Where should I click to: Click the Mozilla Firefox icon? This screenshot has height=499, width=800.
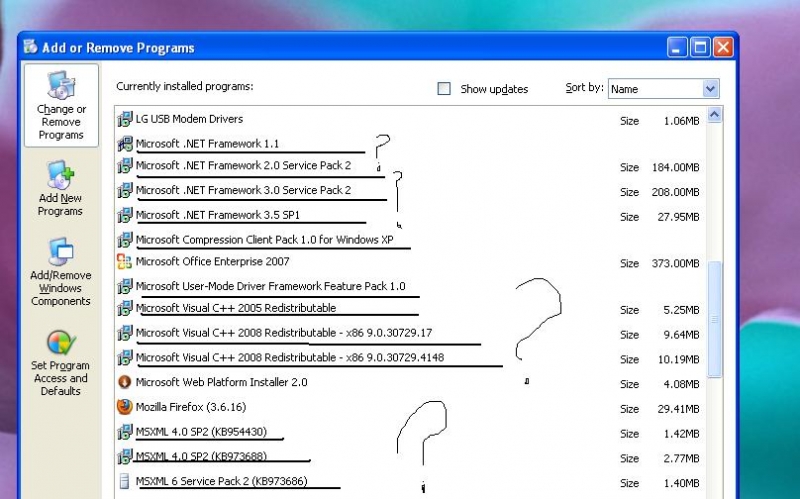124,407
